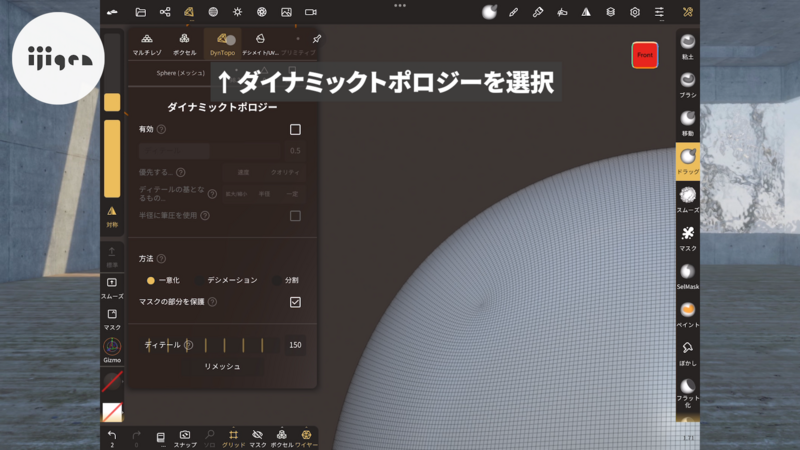
Task: Click the リメッシュ button
Action: tap(222, 366)
